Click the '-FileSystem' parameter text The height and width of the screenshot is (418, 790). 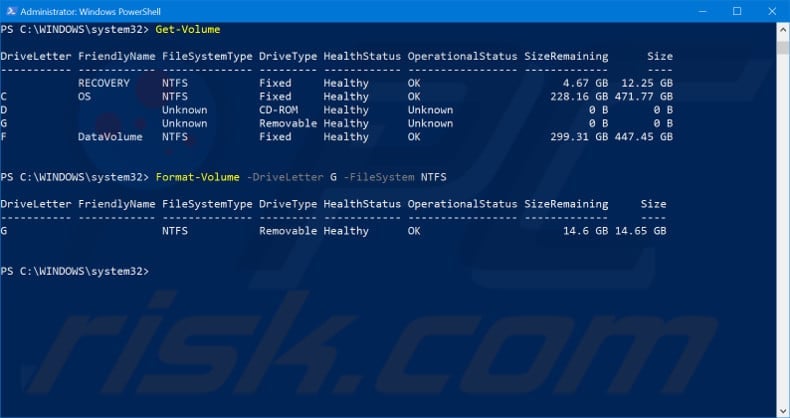pyautogui.click(x=379, y=177)
